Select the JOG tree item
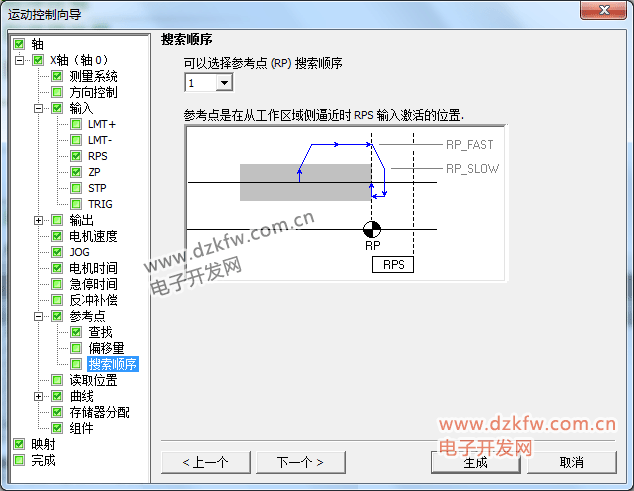The width and height of the screenshot is (634, 491). [79, 252]
